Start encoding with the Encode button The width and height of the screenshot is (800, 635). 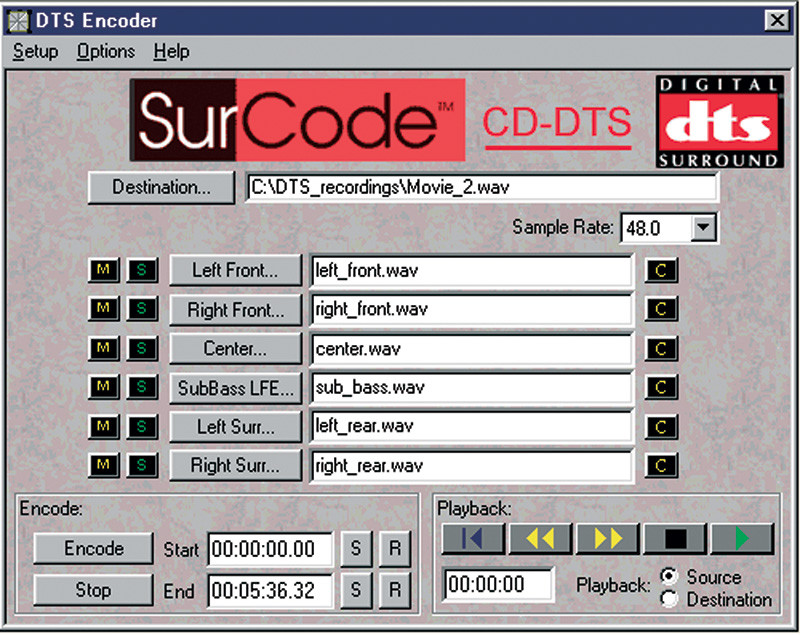pyautogui.click(x=93, y=548)
